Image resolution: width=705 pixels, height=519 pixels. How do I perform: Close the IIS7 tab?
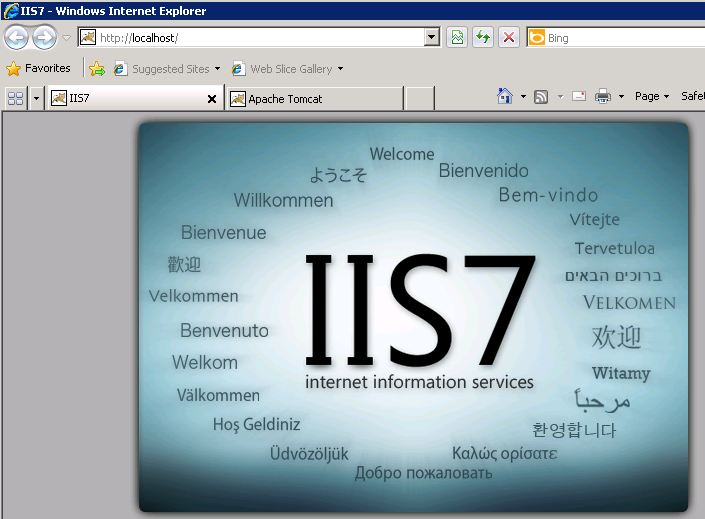(x=211, y=99)
